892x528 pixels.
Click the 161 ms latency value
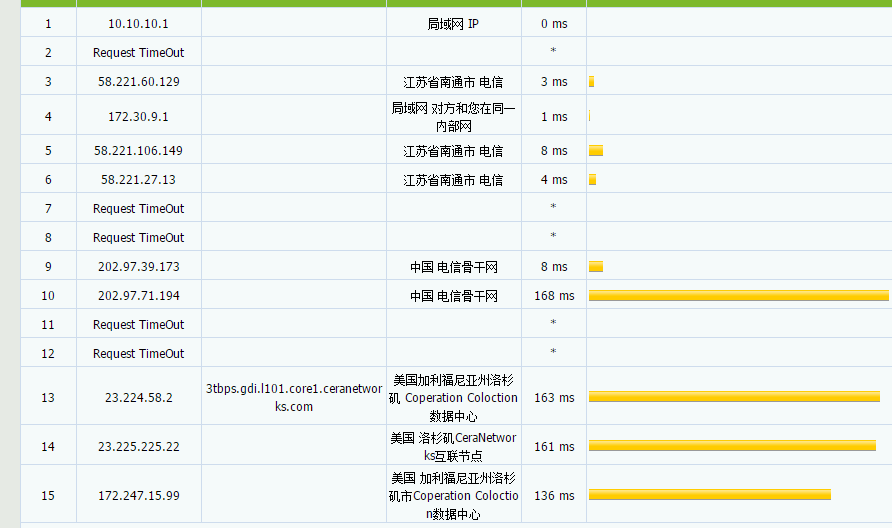(554, 447)
